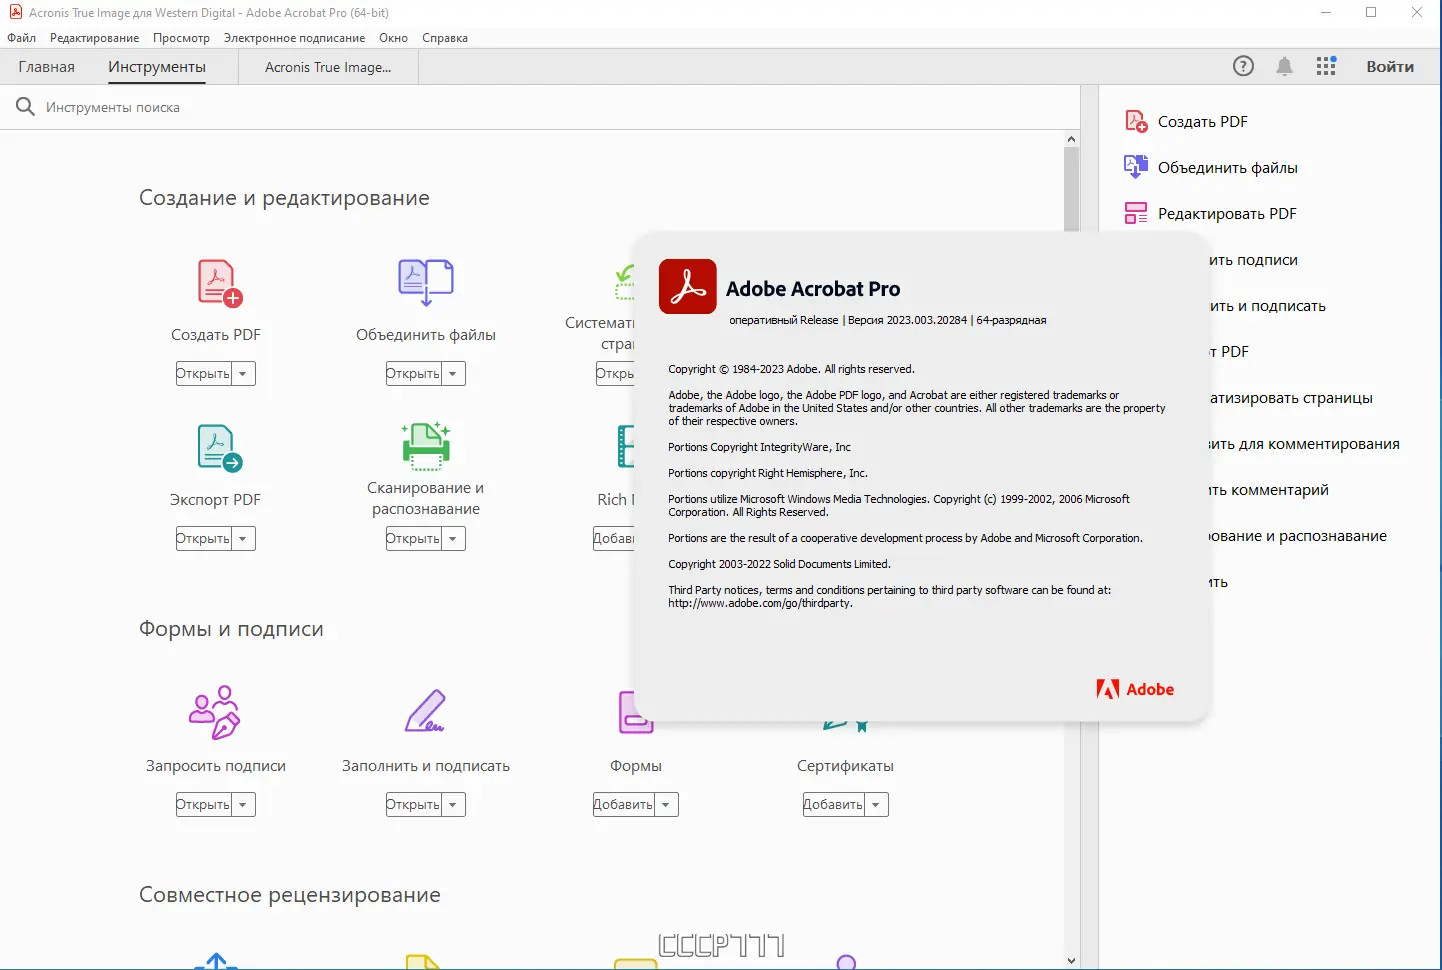Open the Просмотр menu

click(181, 38)
